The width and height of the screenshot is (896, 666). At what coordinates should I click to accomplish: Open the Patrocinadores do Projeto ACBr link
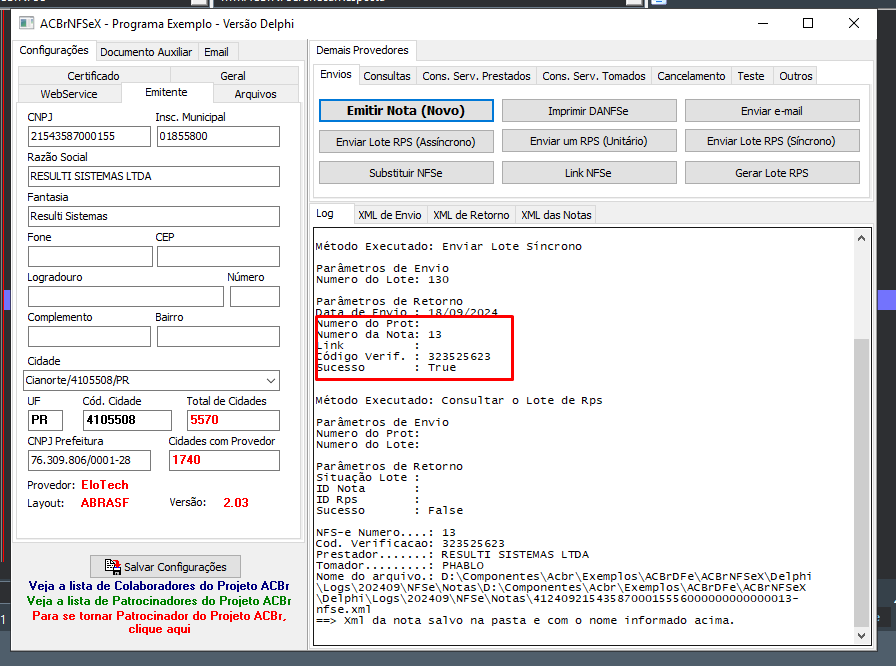click(x=159, y=600)
